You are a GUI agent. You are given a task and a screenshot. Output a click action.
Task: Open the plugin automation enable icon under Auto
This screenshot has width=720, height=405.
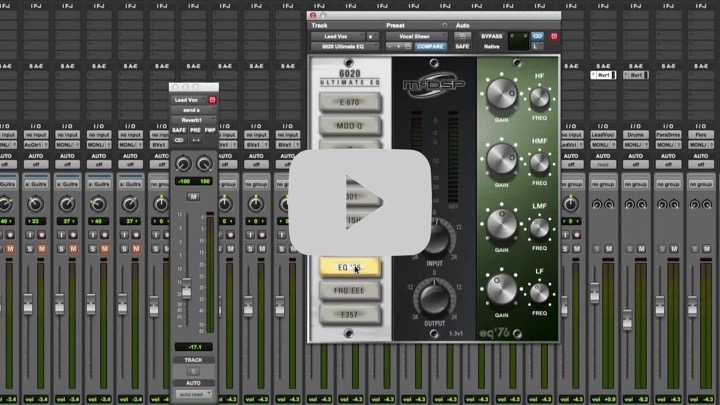click(x=462, y=36)
